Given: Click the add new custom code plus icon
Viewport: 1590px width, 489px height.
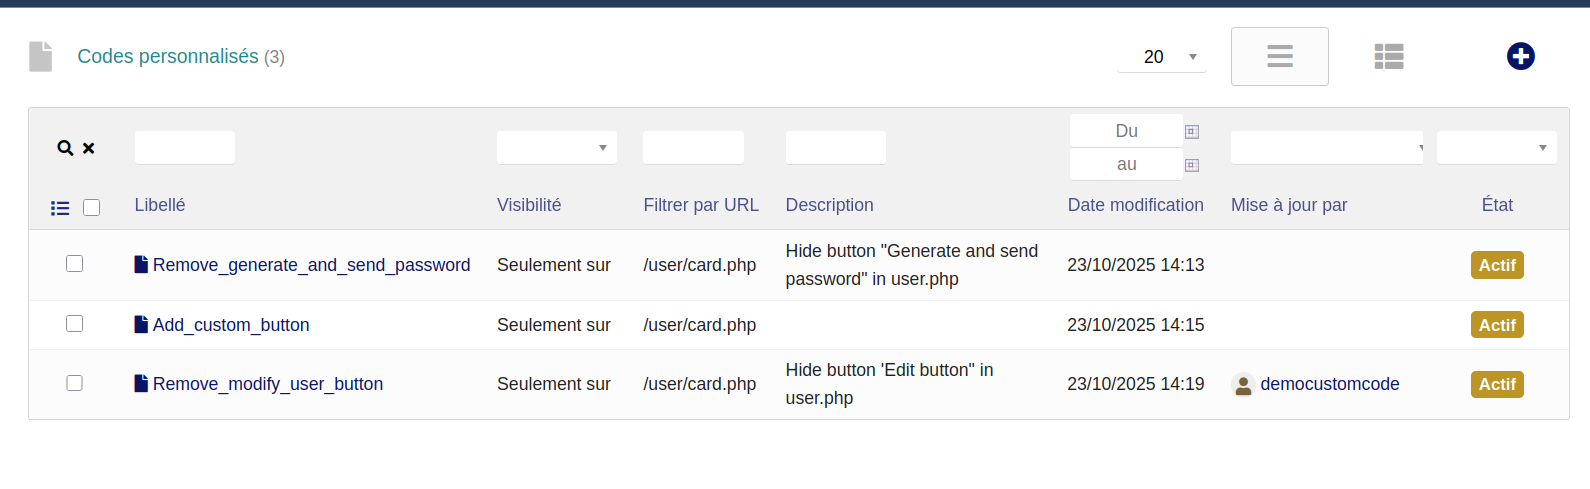Looking at the screenshot, I should [x=1520, y=56].
